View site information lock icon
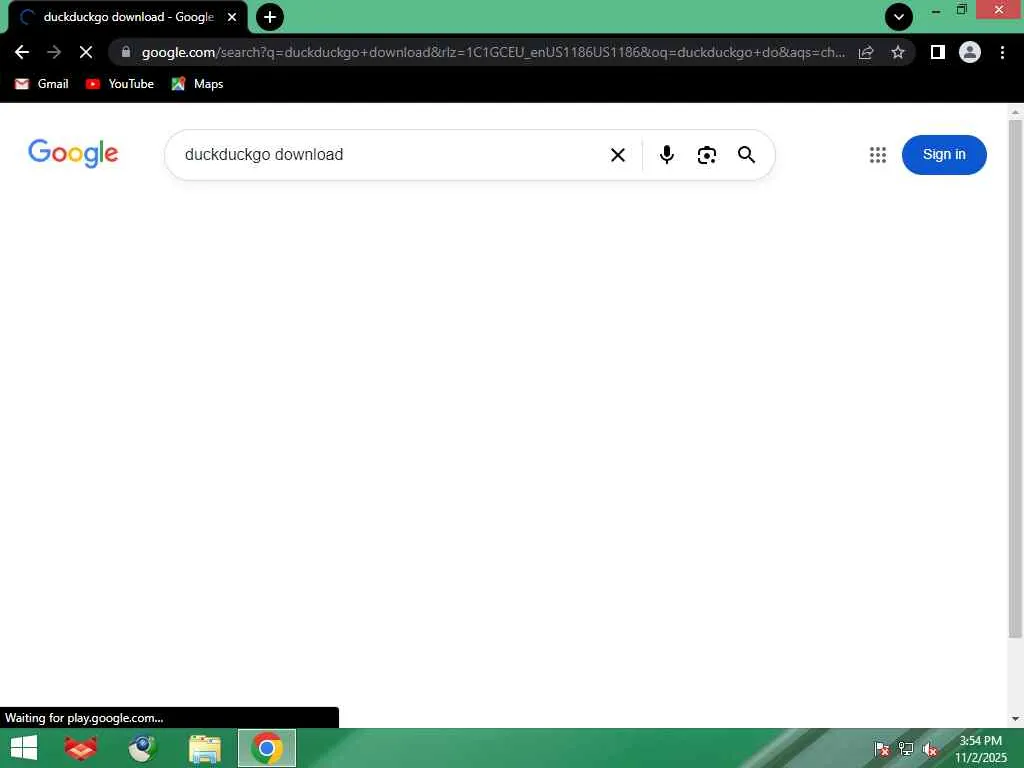 (126, 52)
